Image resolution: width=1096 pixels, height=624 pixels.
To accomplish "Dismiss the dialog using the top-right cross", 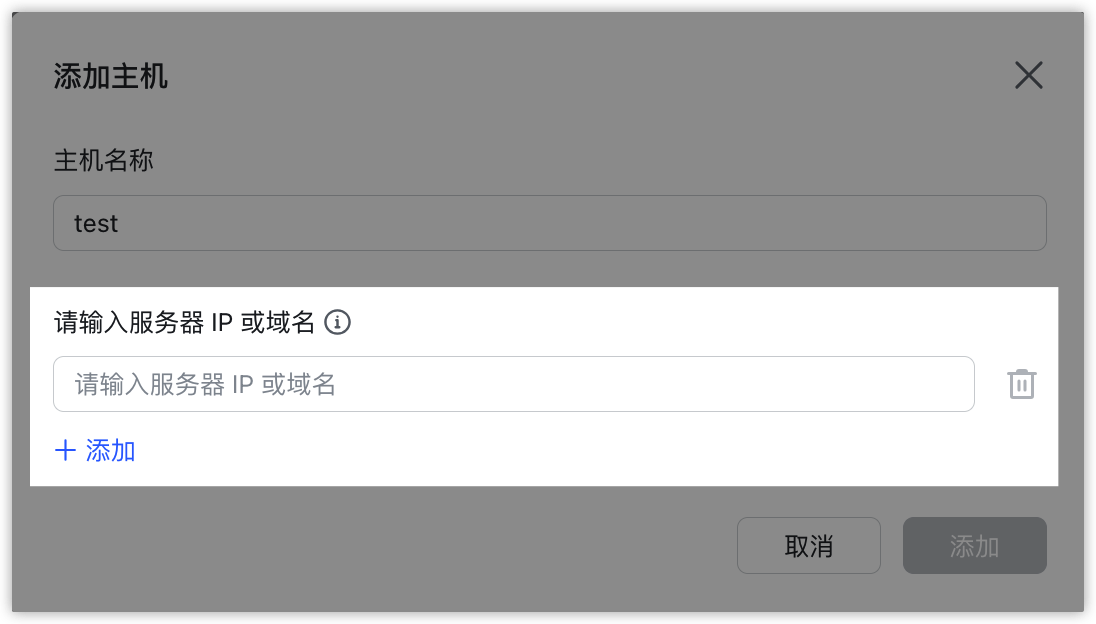I will (x=1028, y=75).
